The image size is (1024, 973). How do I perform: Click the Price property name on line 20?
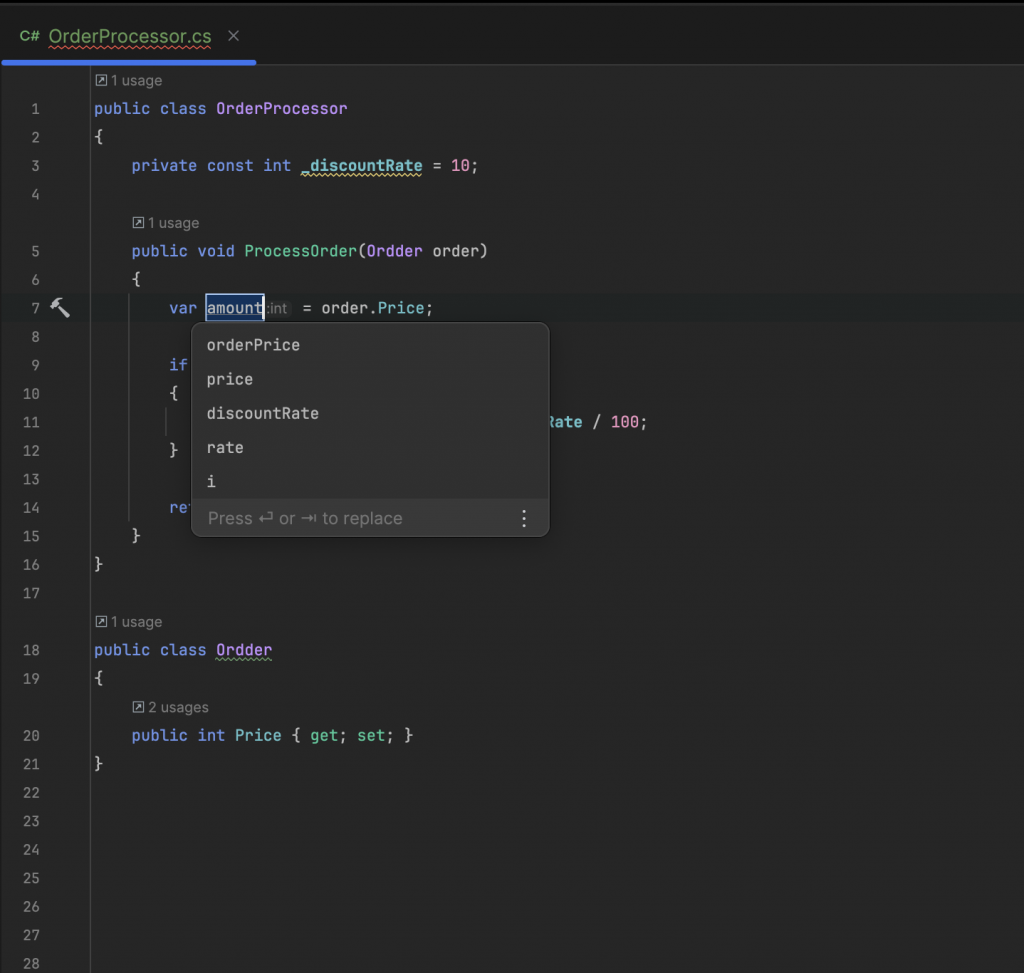(258, 736)
